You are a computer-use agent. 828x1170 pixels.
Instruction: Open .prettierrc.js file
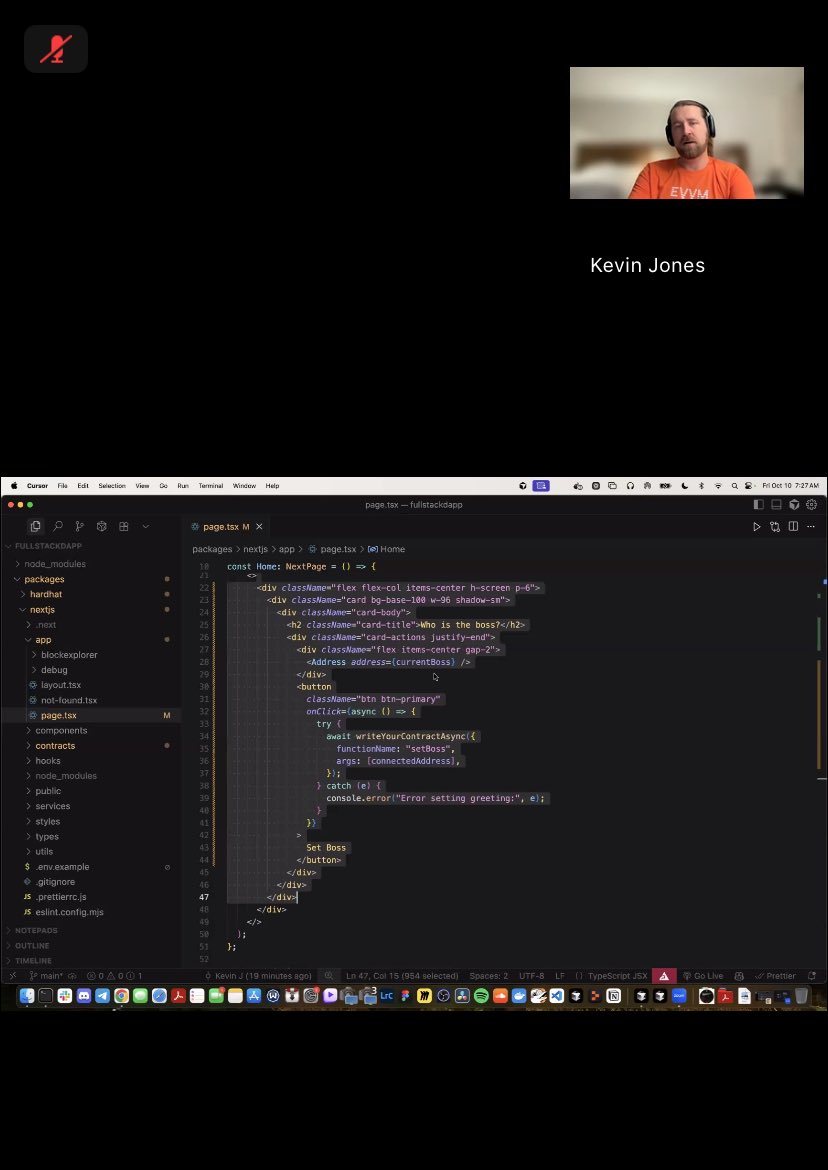pyautogui.click(x=60, y=897)
